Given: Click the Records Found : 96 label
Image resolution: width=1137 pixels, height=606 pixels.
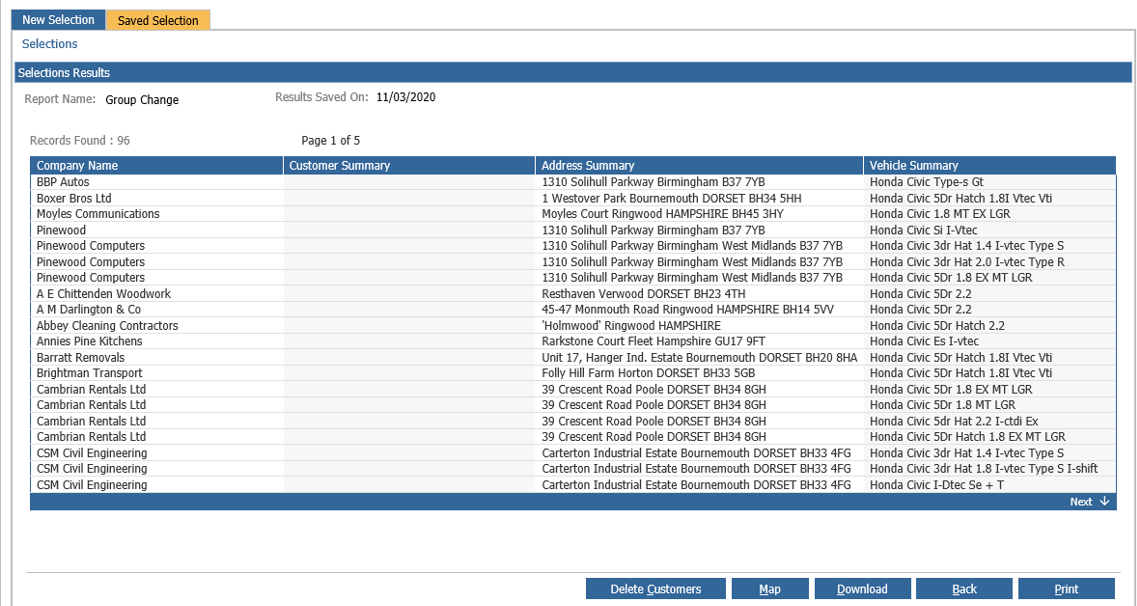Looking at the screenshot, I should pyautogui.click(x=80, y=141).
